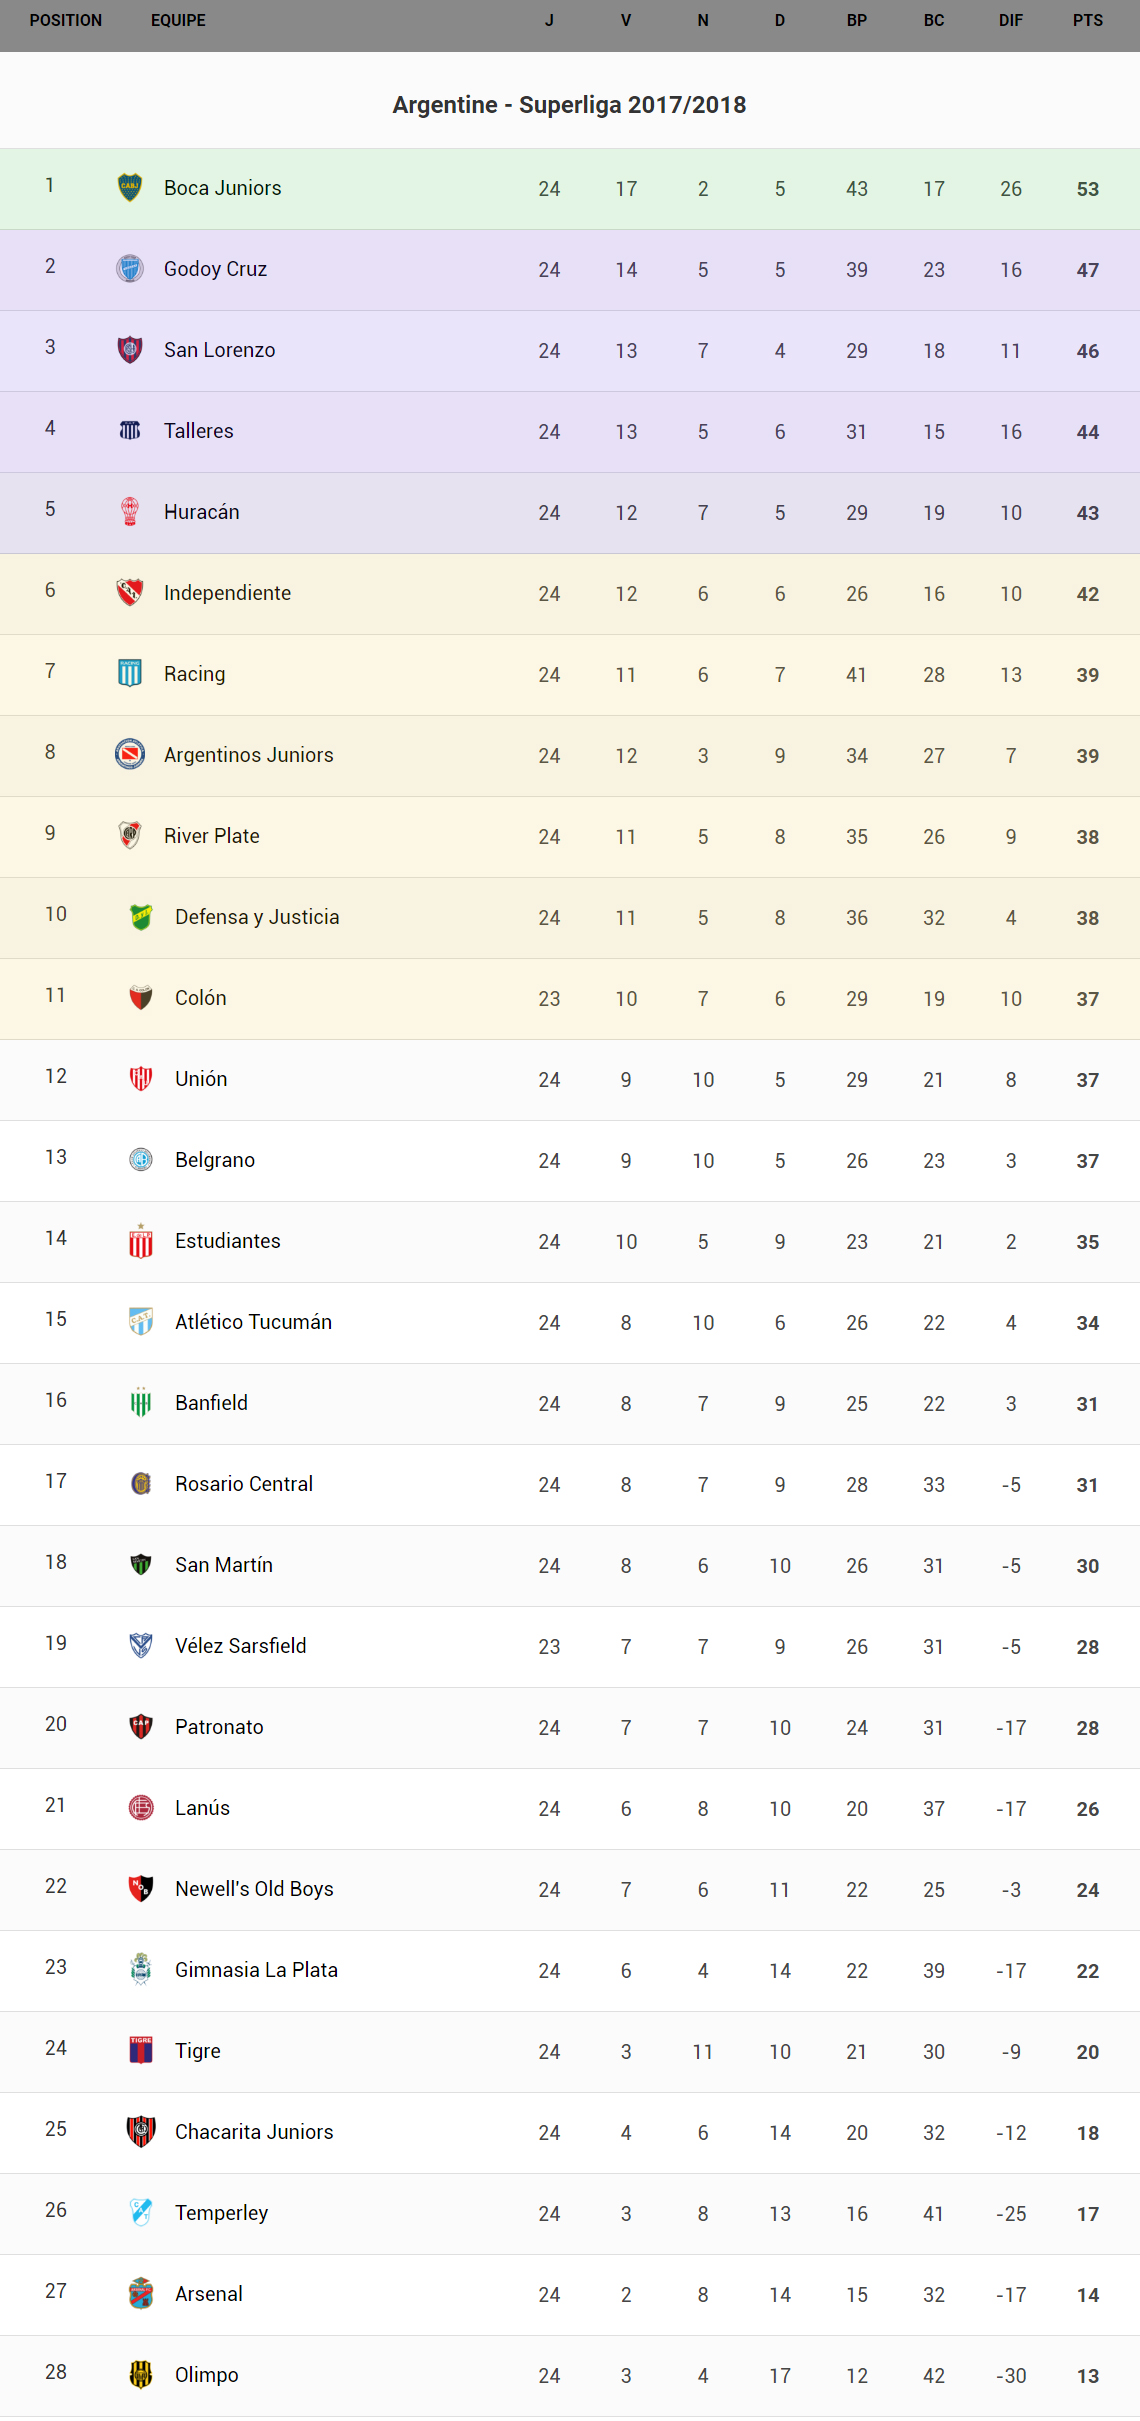Click the Chacarita Juniors crest
1140x2421 pixels.
[x=141, y=2132]
